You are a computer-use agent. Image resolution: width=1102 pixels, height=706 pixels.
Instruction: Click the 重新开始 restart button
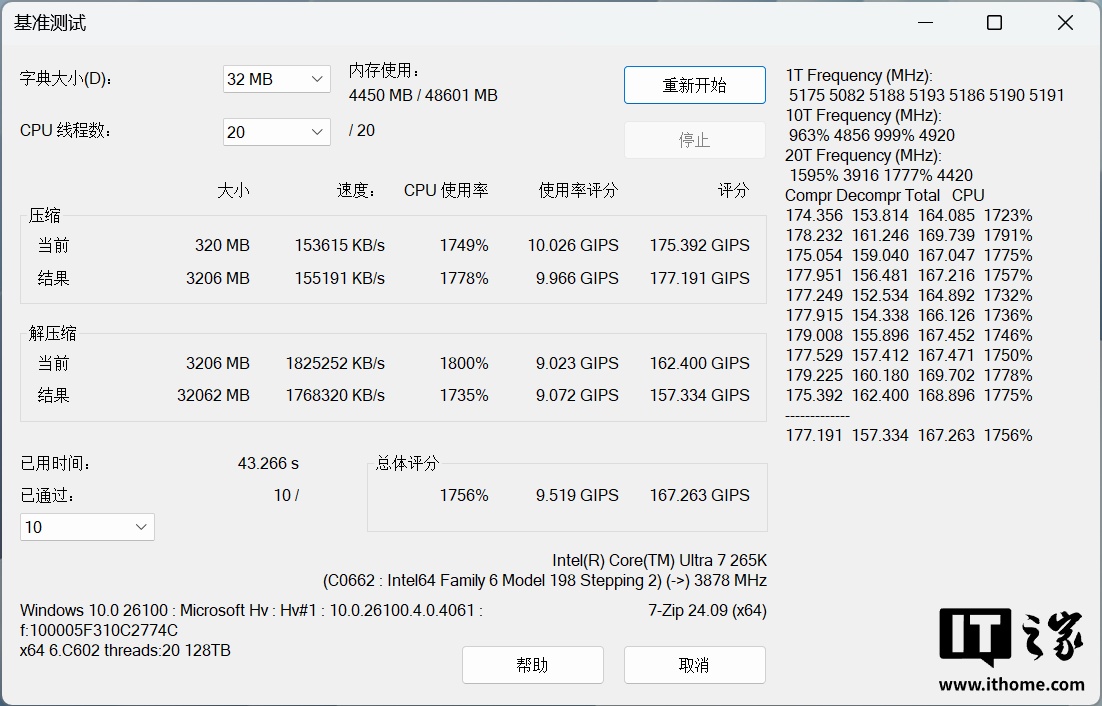click(x=694, y=85)
